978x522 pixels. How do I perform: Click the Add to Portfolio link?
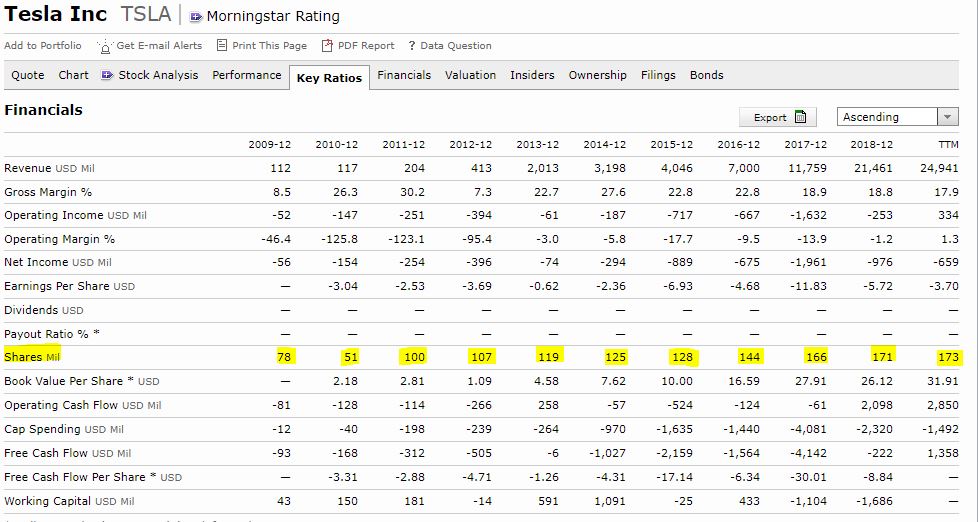[x=43, y=46]
